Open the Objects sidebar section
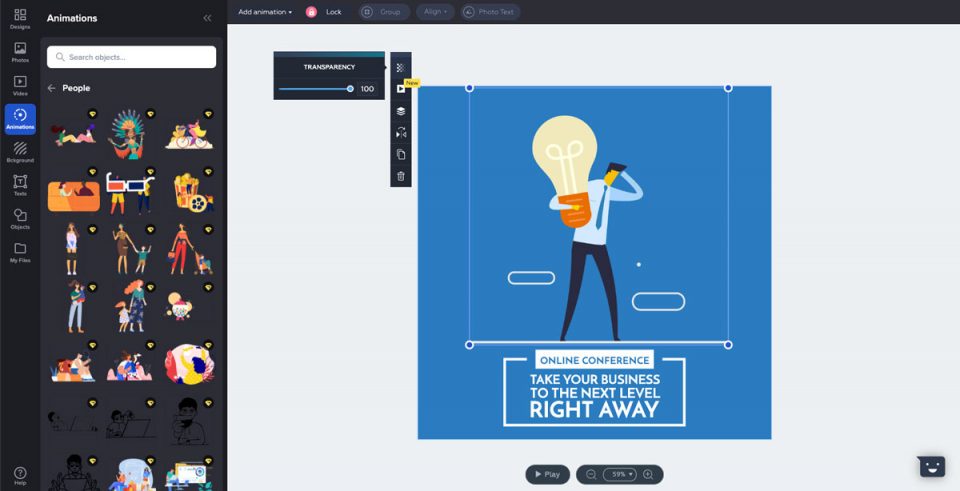960x491 pixels. point(20,219)
